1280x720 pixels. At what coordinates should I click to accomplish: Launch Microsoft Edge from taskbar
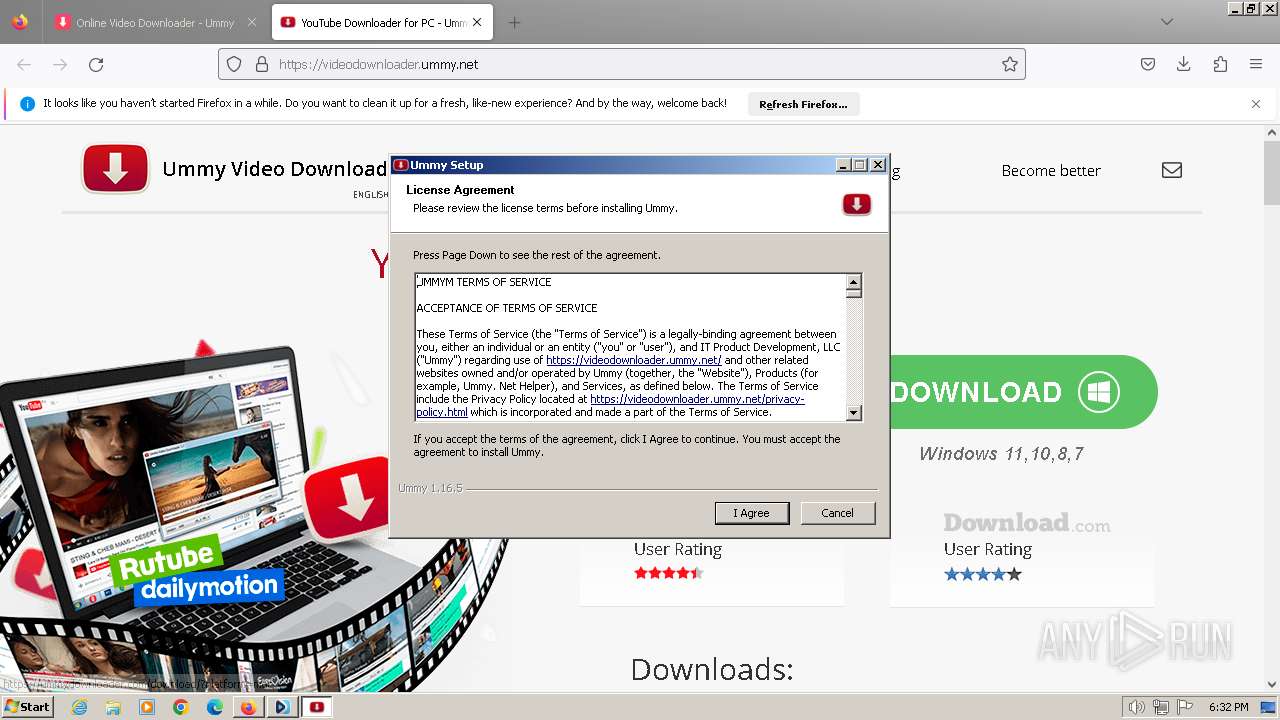[215, 707]
